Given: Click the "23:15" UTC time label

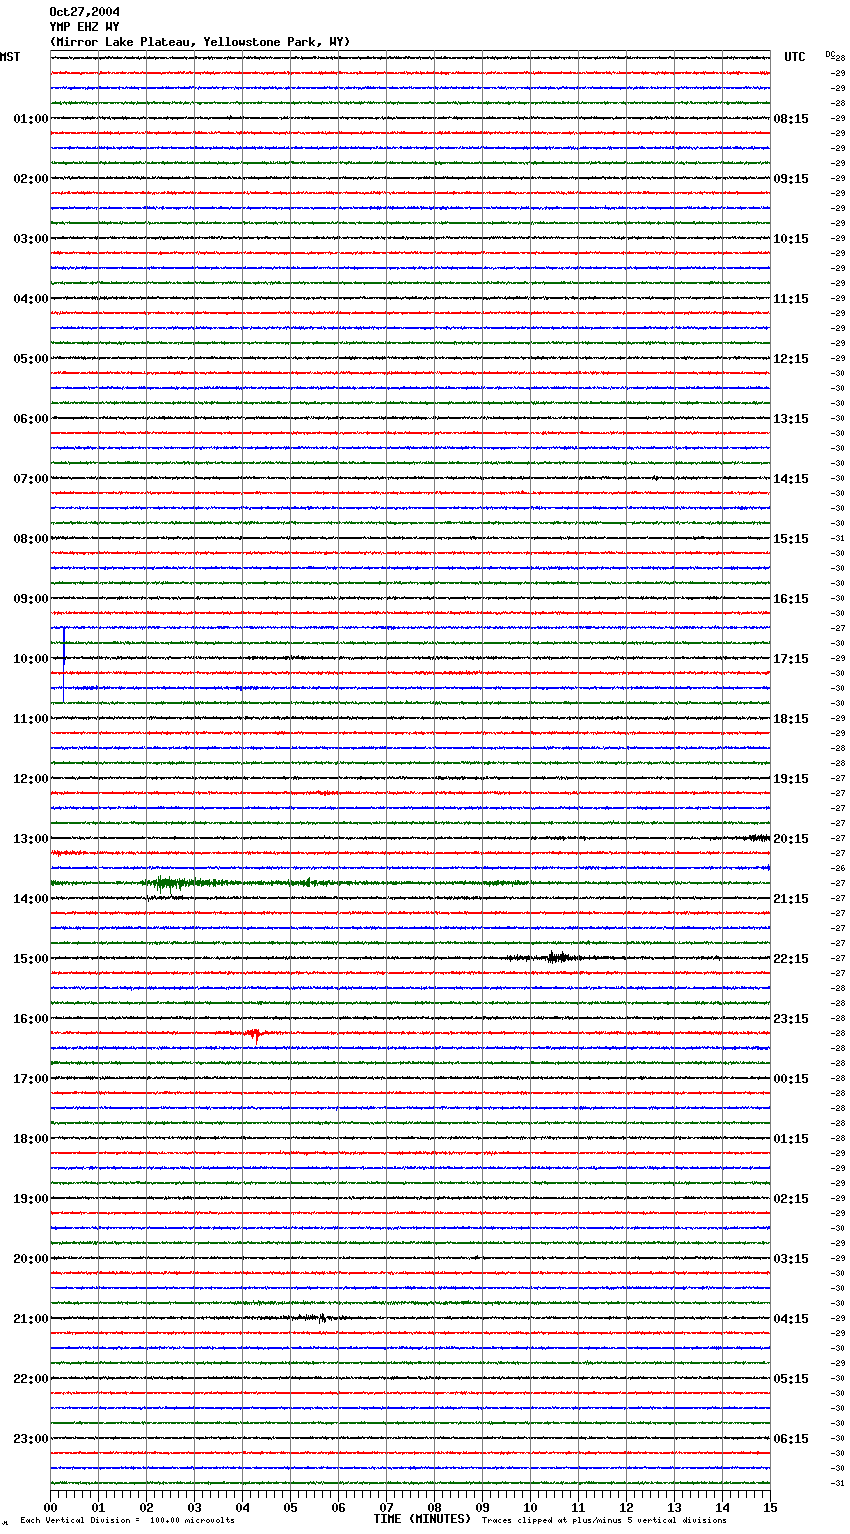Looking at the screenshot, I should 791,1019.
